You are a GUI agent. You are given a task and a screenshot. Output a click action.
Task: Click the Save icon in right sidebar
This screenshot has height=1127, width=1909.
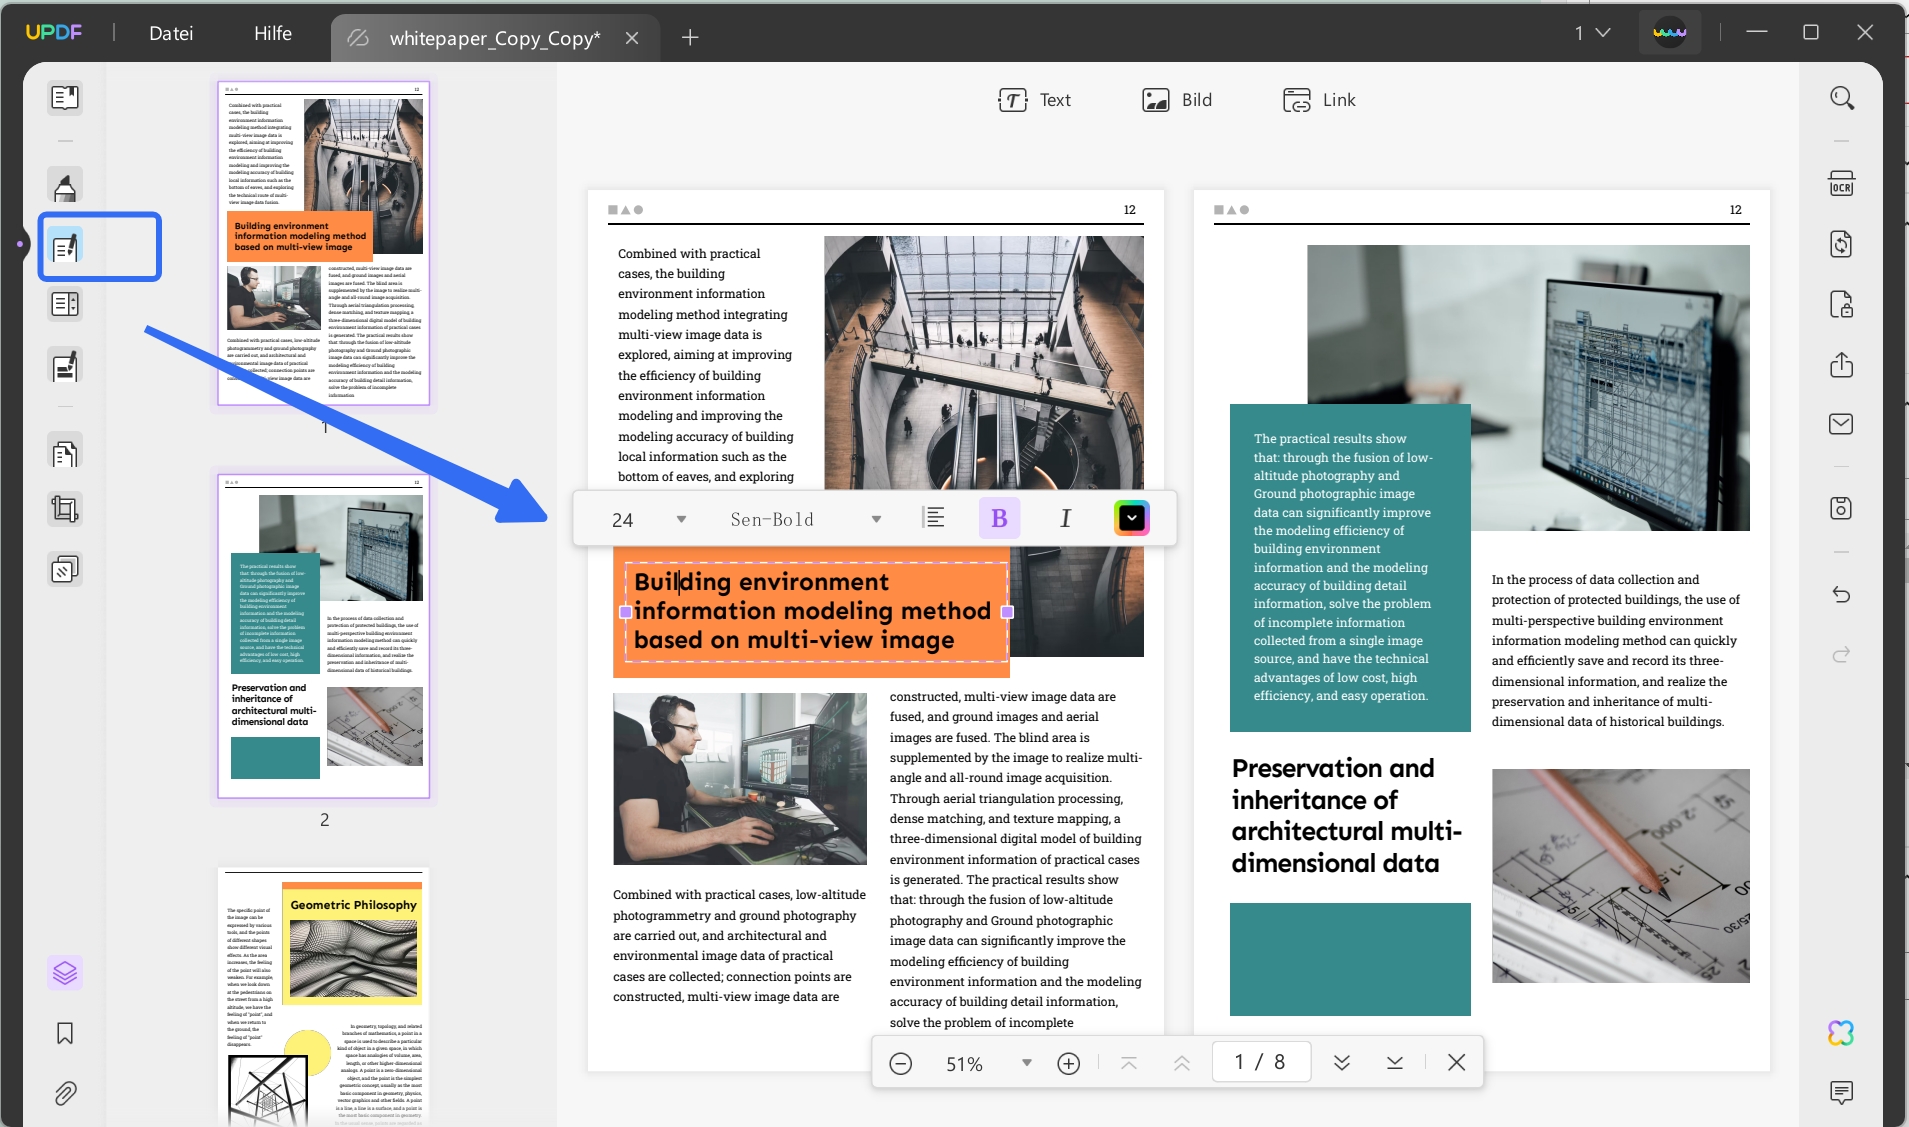pyautogui.click(x=1841, y=509)
